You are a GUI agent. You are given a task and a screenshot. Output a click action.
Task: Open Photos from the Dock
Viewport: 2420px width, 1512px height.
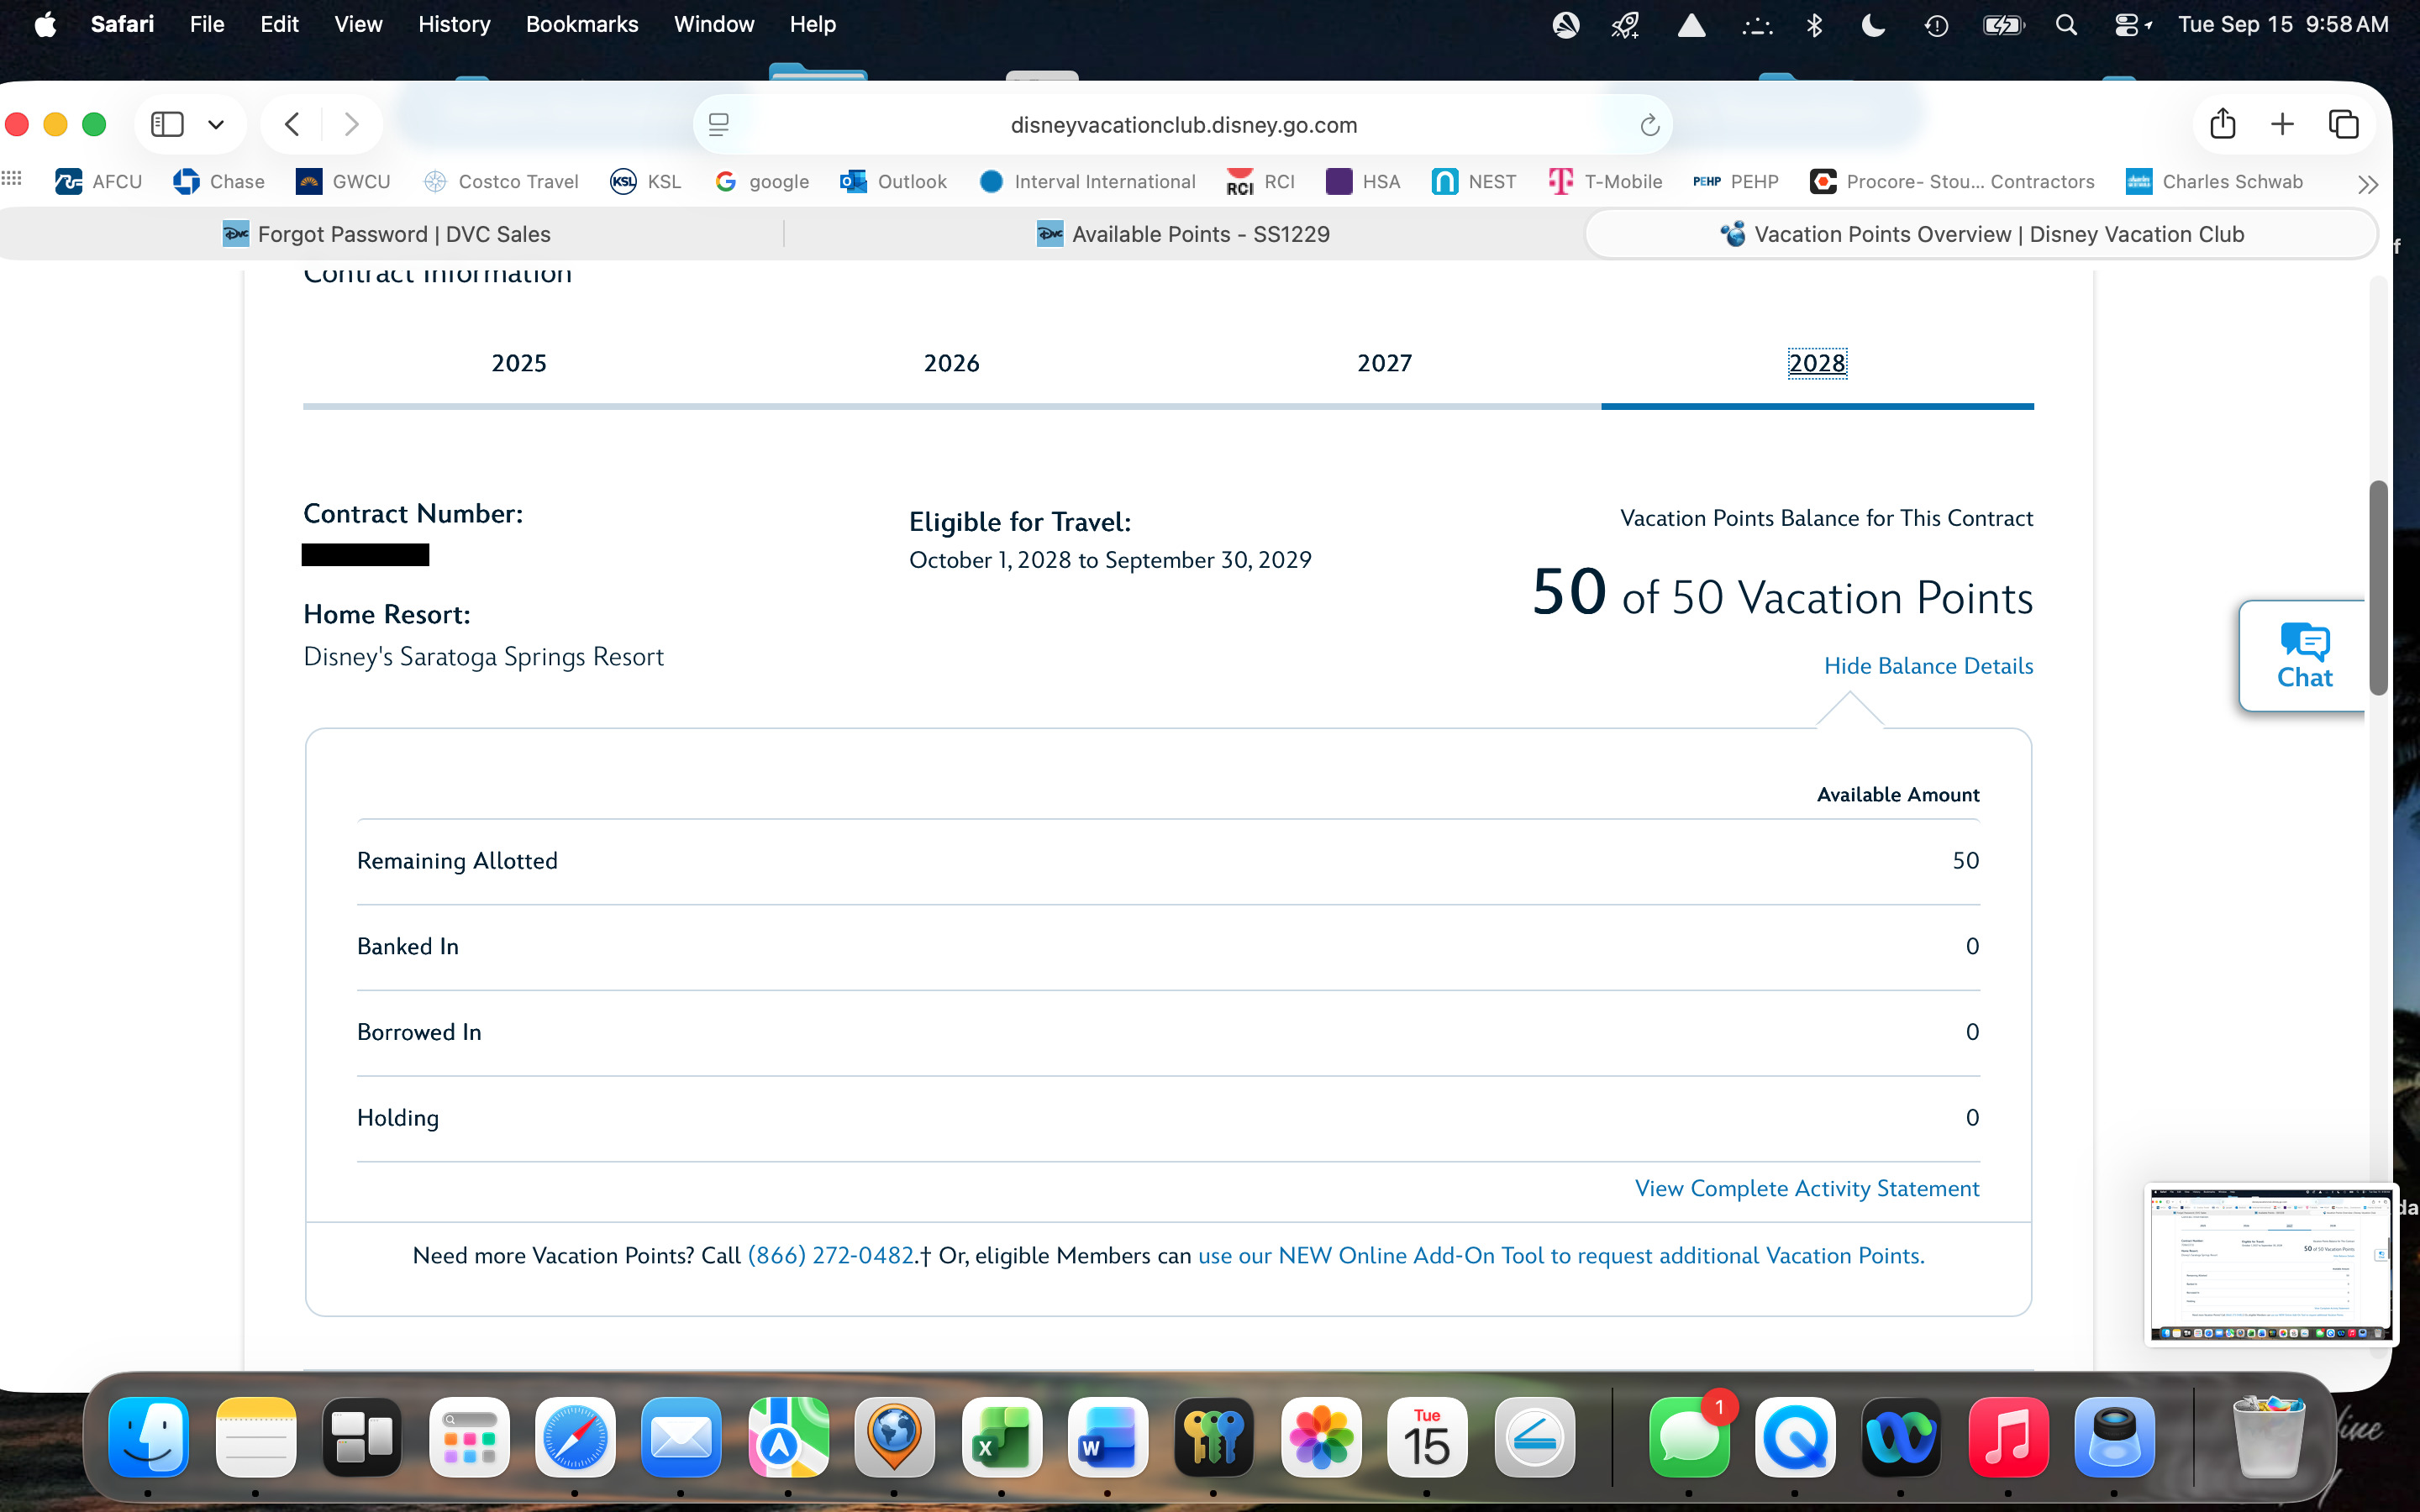point(1321,1438)
